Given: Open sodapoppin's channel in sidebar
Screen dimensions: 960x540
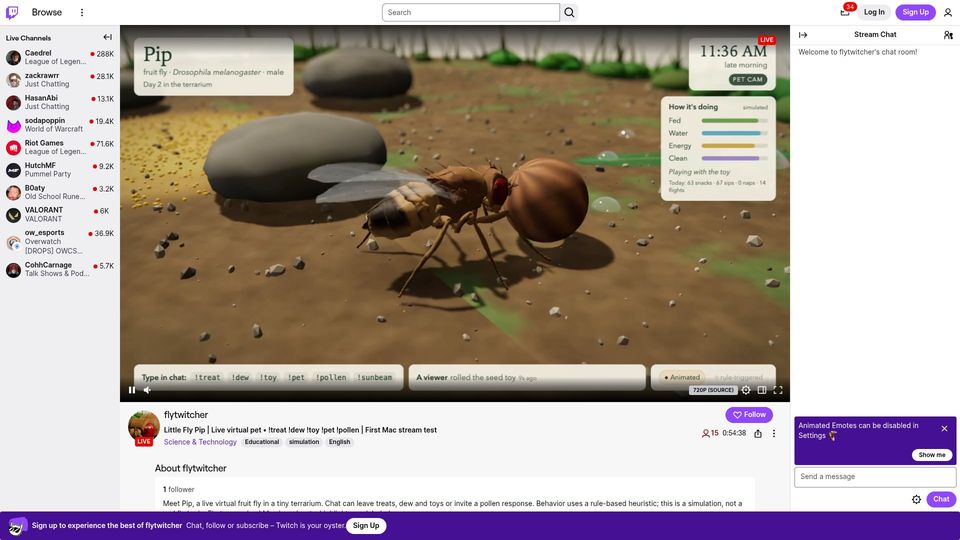Looking at the screenshot, I should pos(60,125).
